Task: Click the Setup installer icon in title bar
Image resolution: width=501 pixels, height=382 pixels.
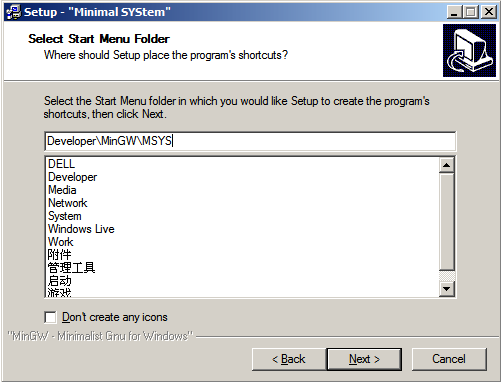Action: point(13,12)
